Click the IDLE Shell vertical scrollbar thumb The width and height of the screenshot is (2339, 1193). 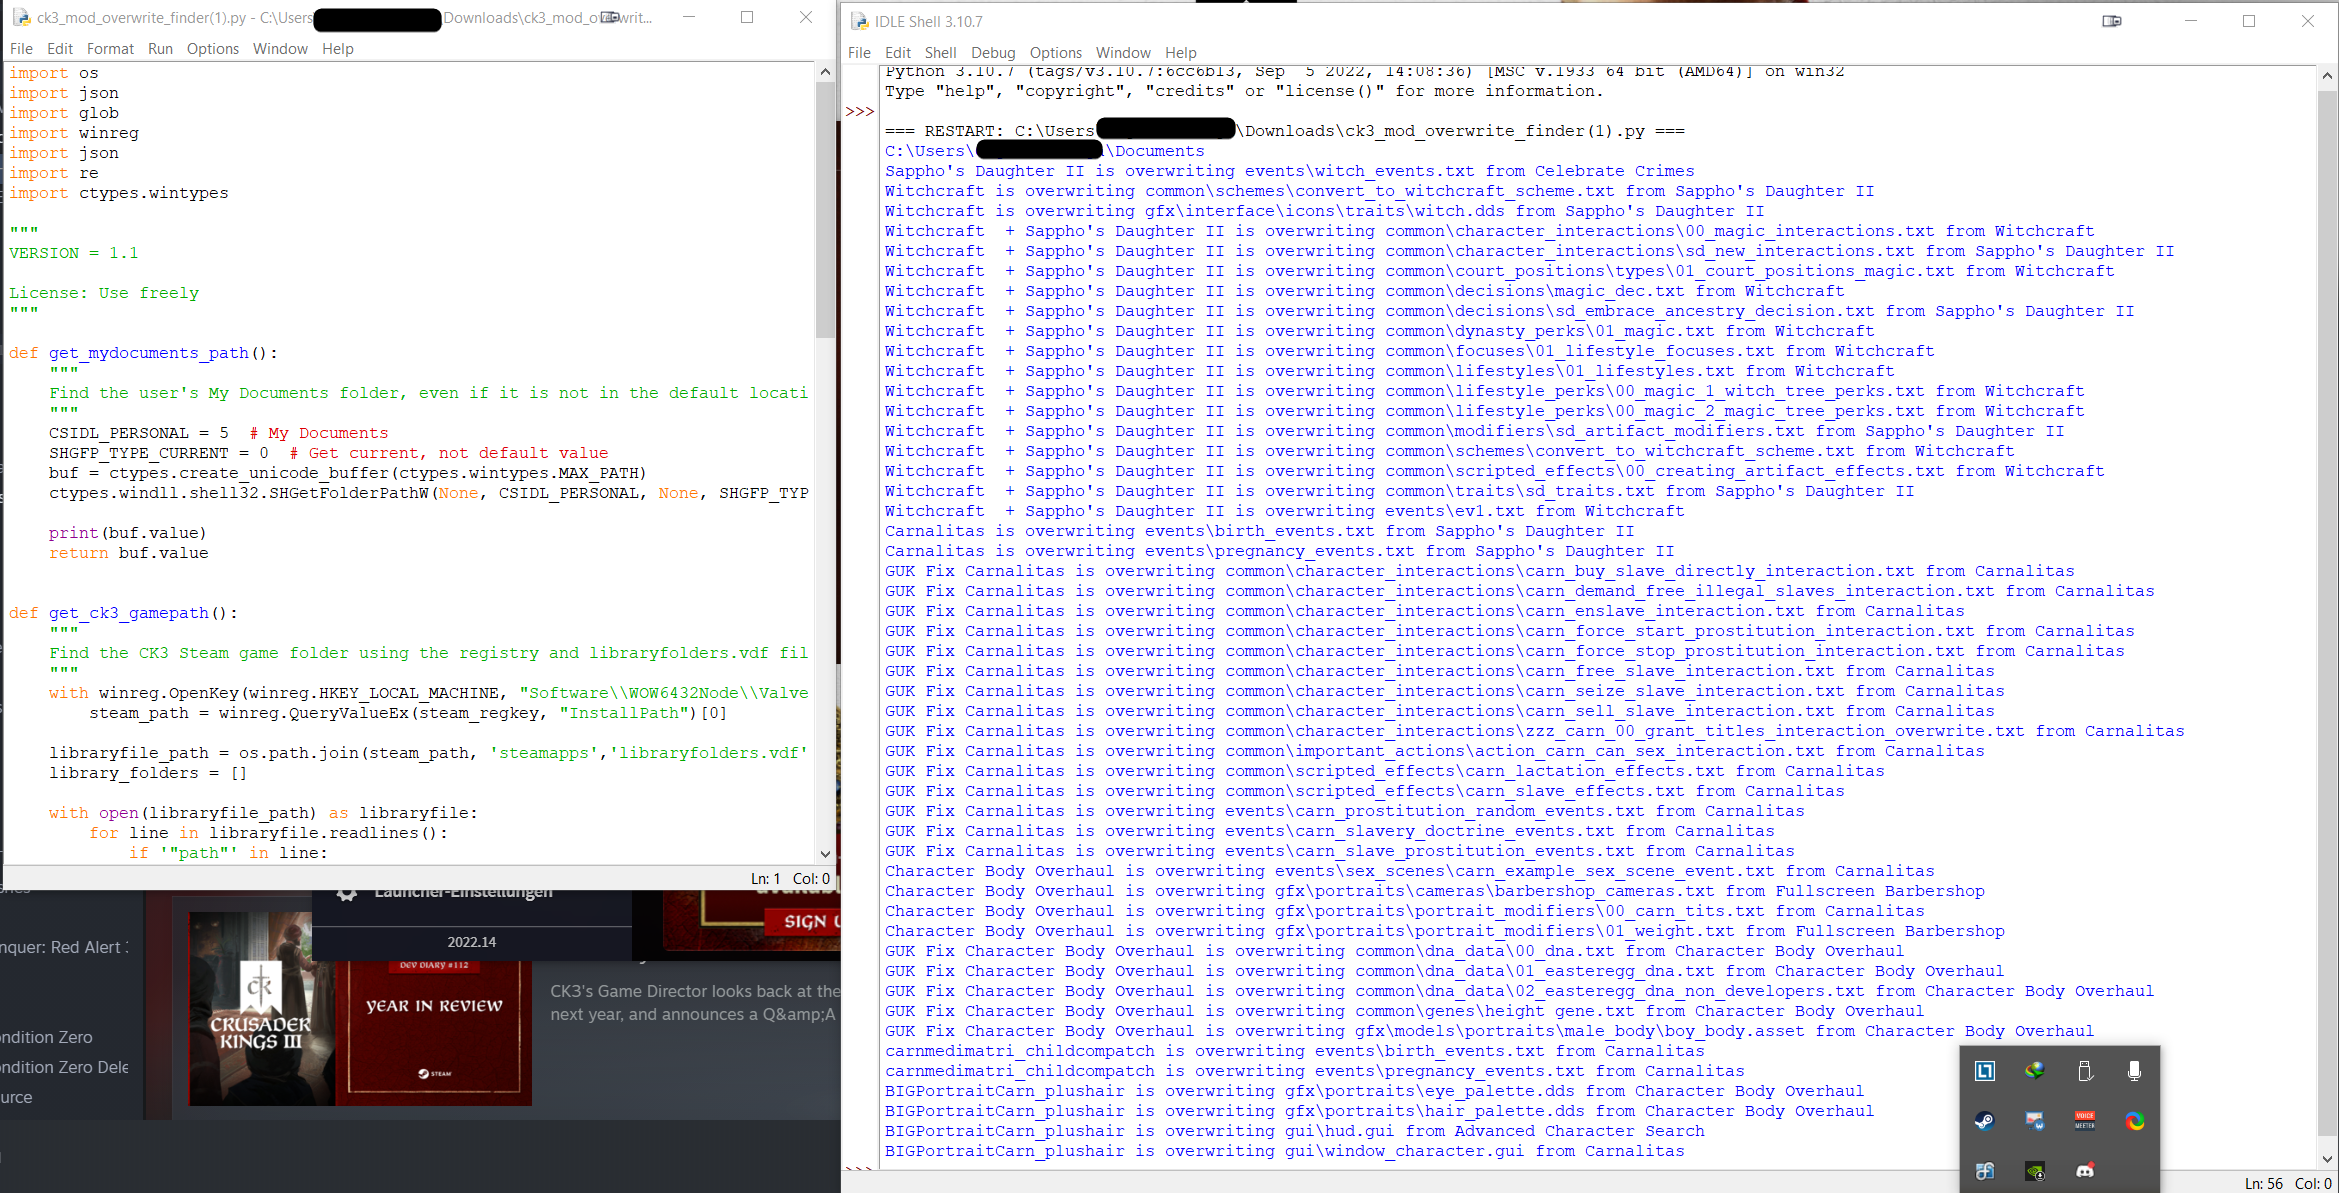(x=2327, y=613)
